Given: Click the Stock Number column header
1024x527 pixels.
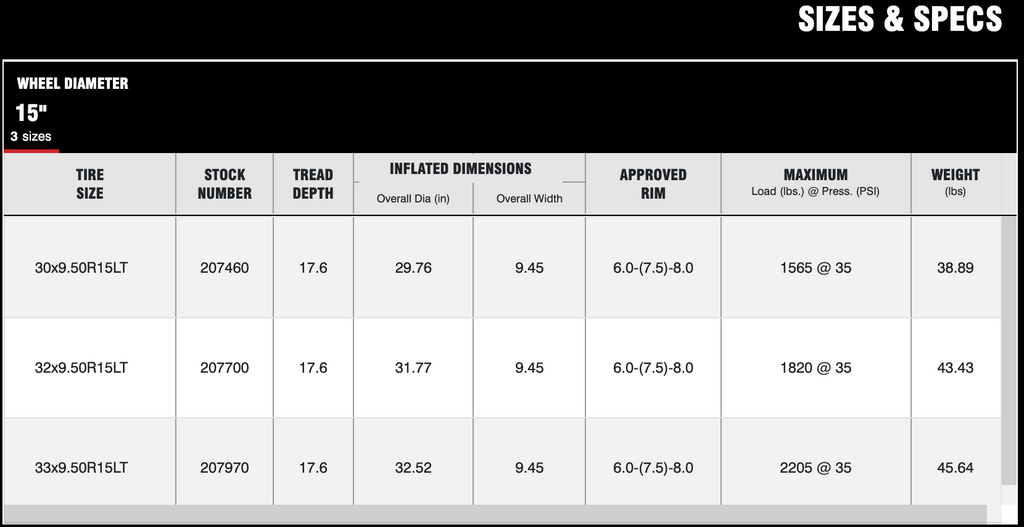Looking at the screenshot, I should click(x=225, y=184).
